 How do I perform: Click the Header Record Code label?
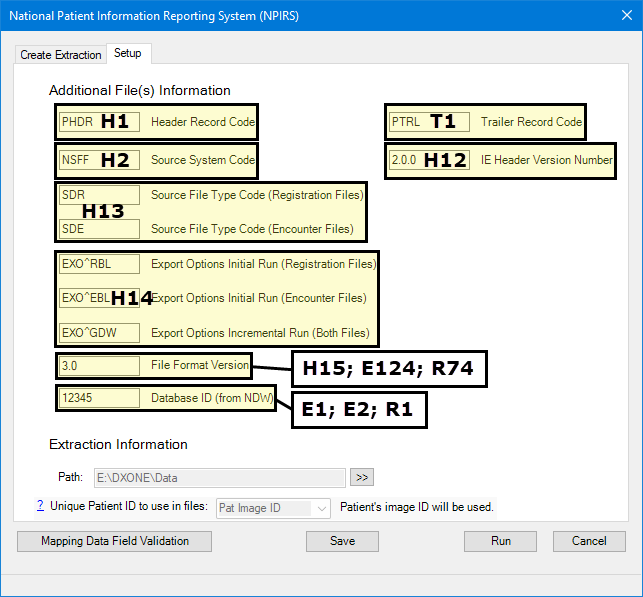[x=203, y=122]
